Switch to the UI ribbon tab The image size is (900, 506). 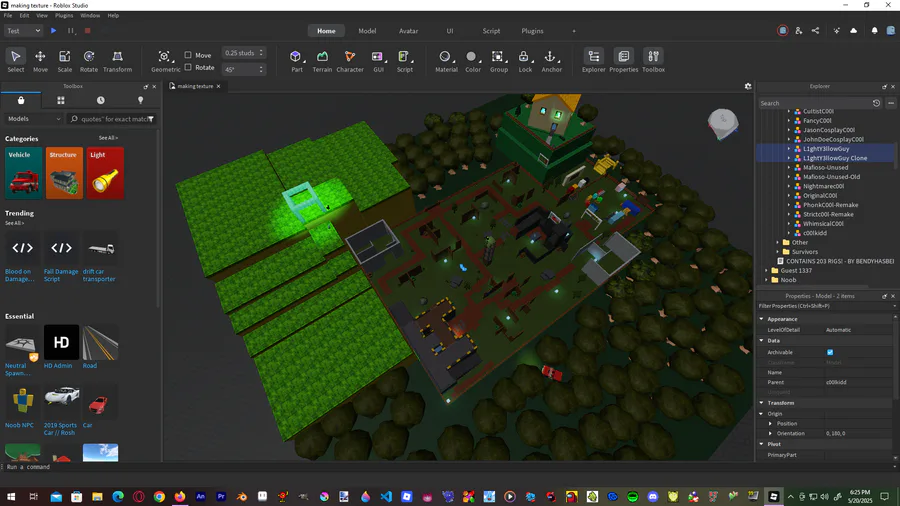449,31
